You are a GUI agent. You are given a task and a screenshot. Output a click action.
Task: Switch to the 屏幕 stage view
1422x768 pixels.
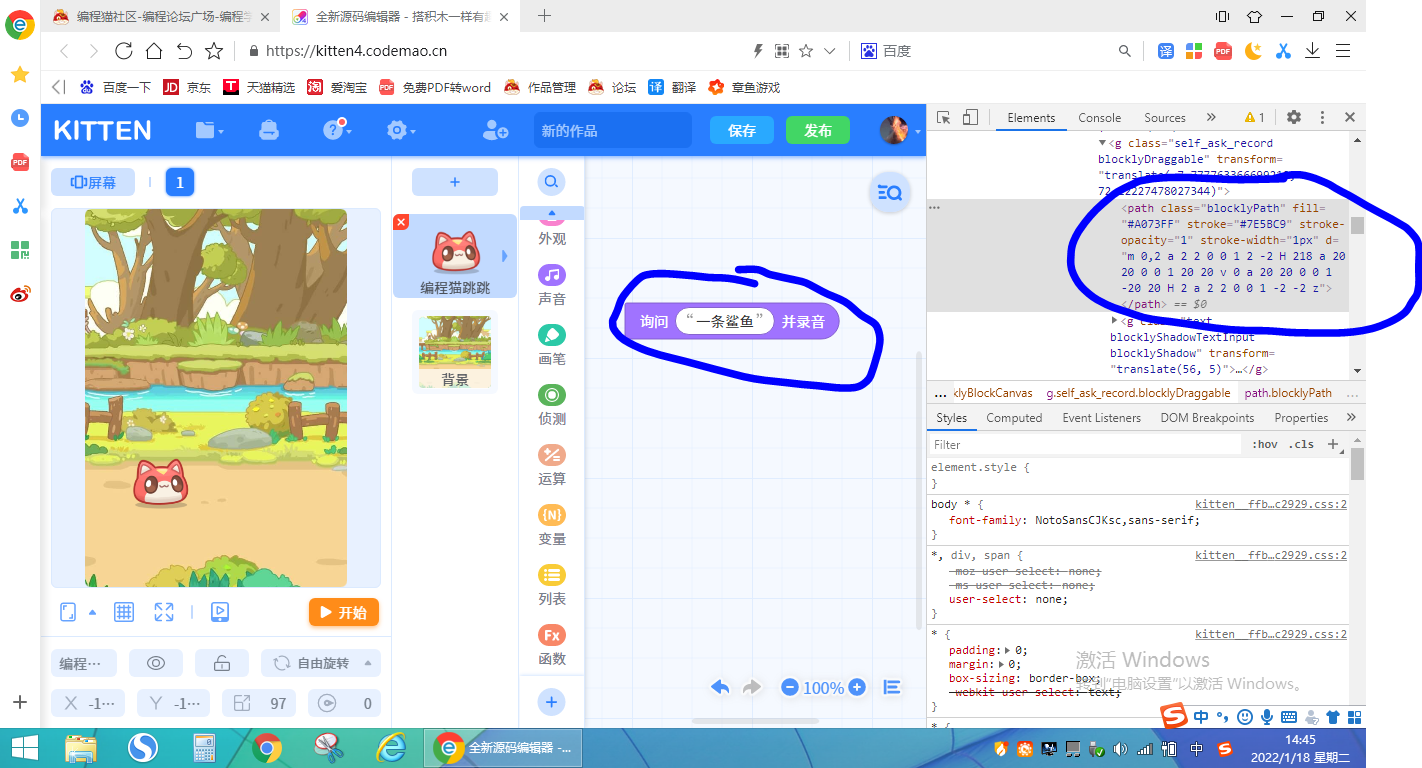(93, 182)
